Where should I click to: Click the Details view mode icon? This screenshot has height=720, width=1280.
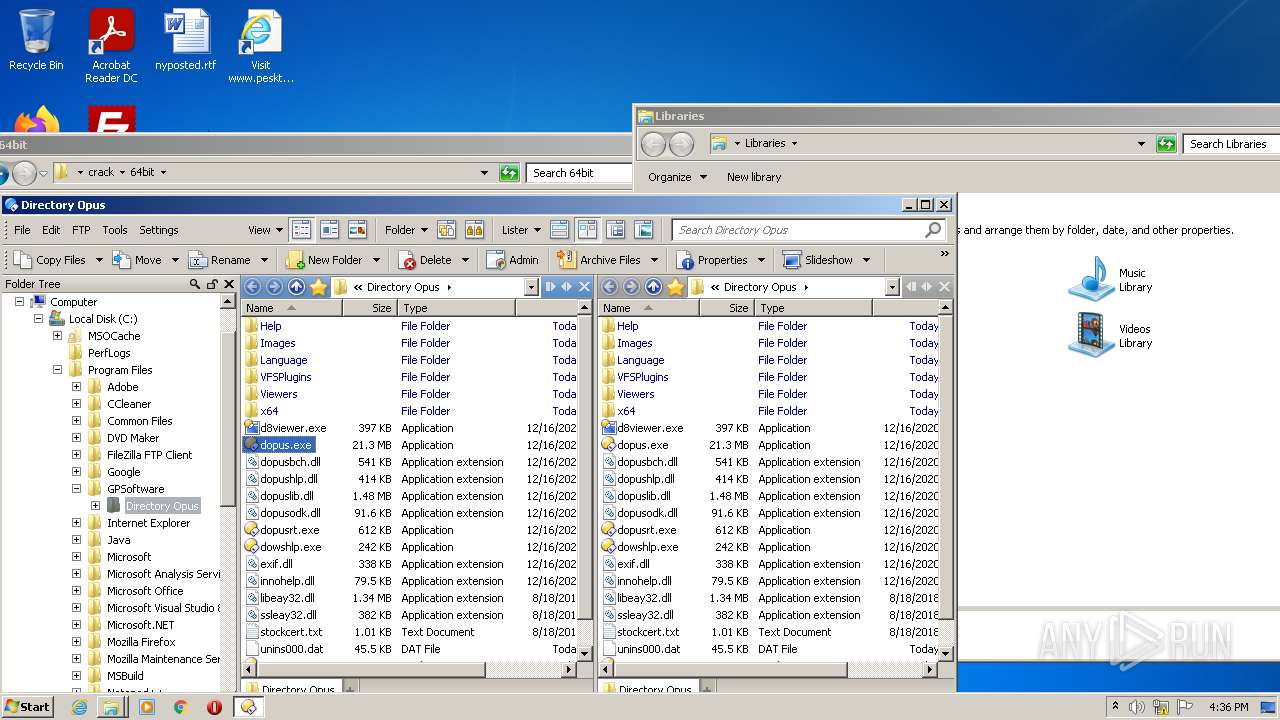coord(301,230)
